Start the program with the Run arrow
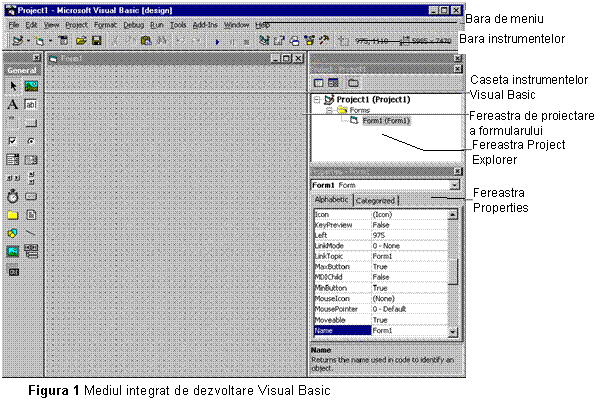The image size is (609, 412). pos(217,41)
